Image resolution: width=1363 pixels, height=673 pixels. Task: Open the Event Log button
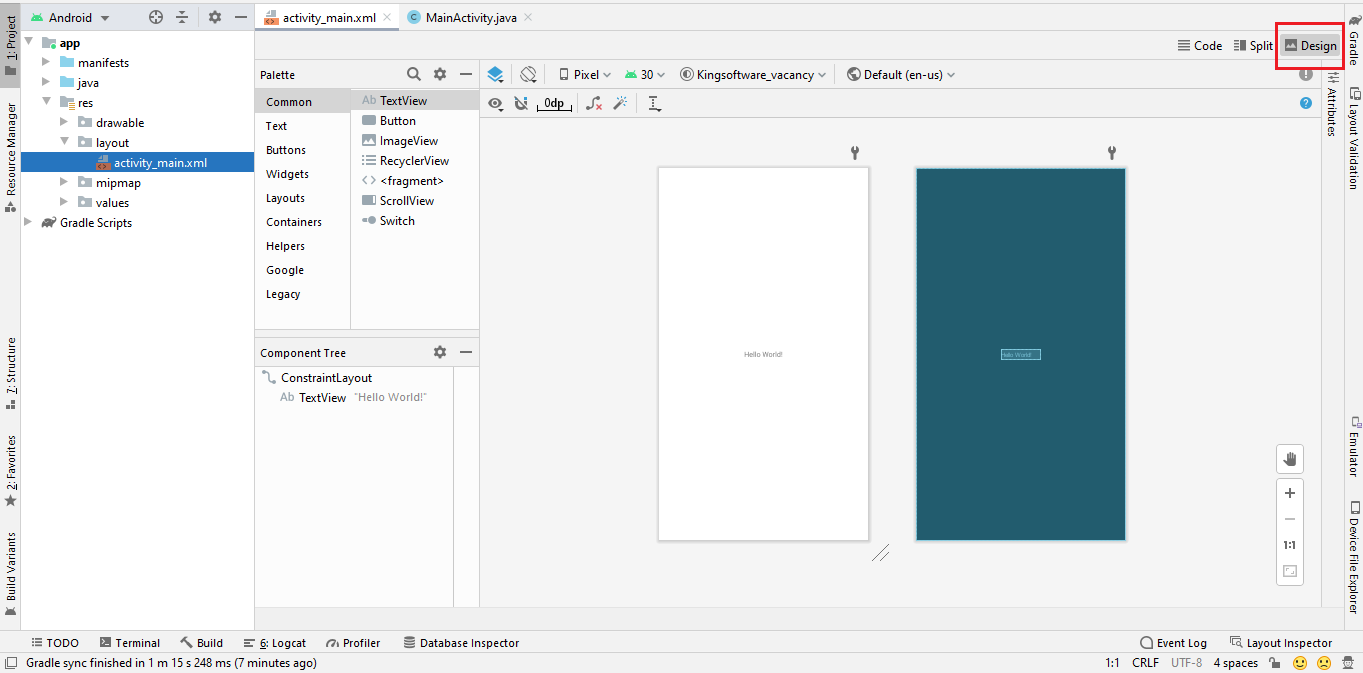click(x=1173, y=643)
